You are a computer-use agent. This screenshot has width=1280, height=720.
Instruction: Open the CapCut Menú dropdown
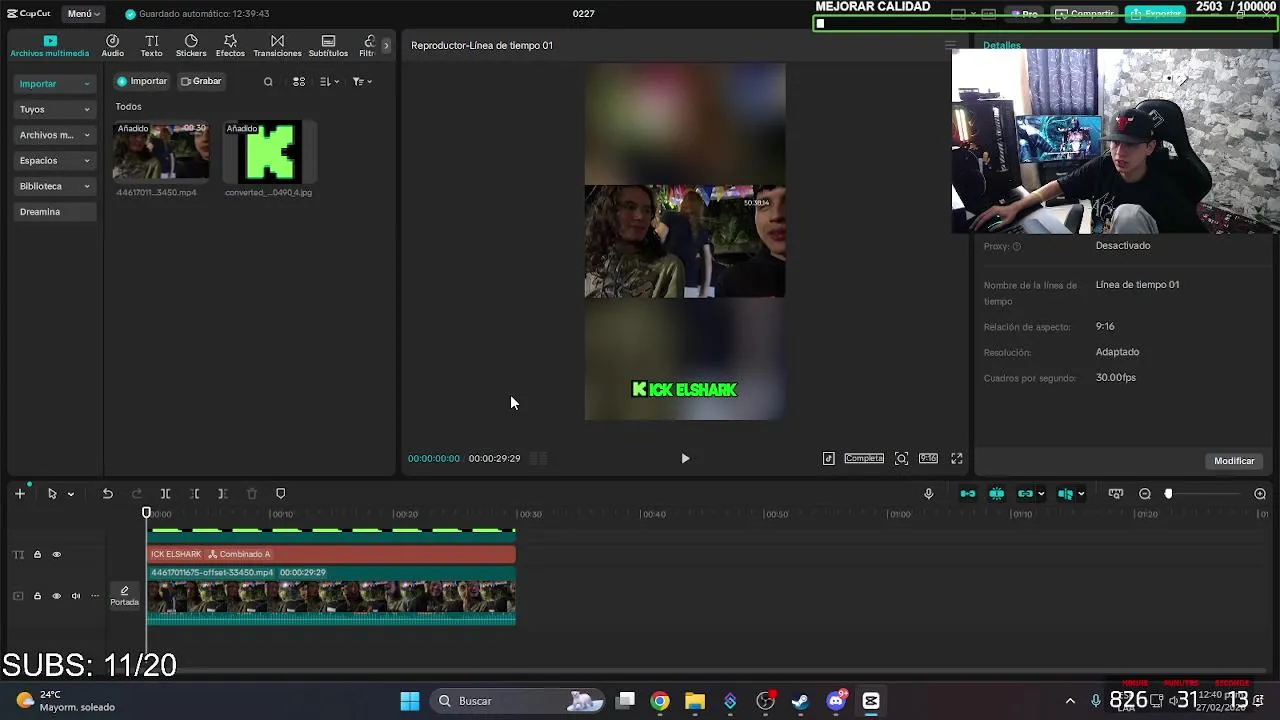pos(84,14)
